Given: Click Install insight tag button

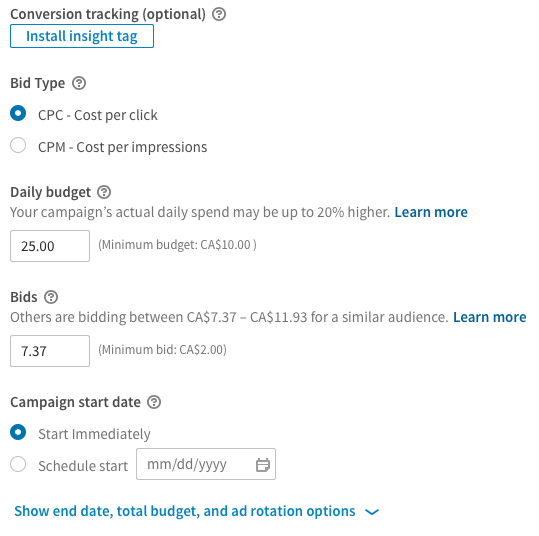Looking at the screenshot, I should (82, 36).
